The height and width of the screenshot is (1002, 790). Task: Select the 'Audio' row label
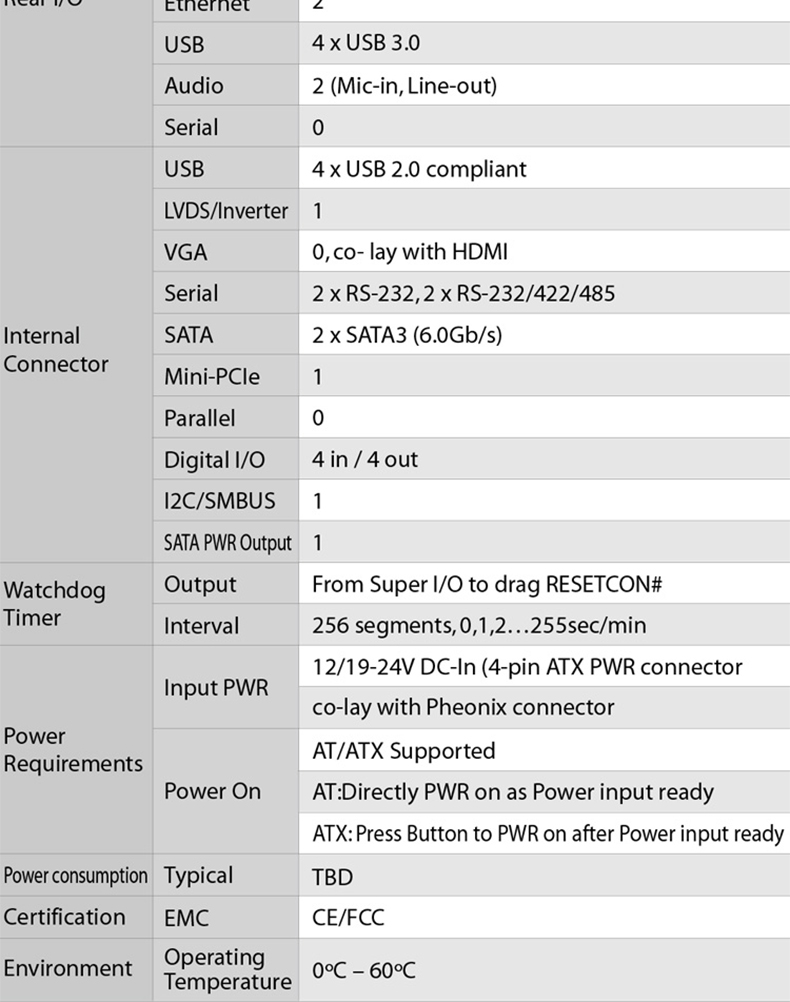point(194,86)
